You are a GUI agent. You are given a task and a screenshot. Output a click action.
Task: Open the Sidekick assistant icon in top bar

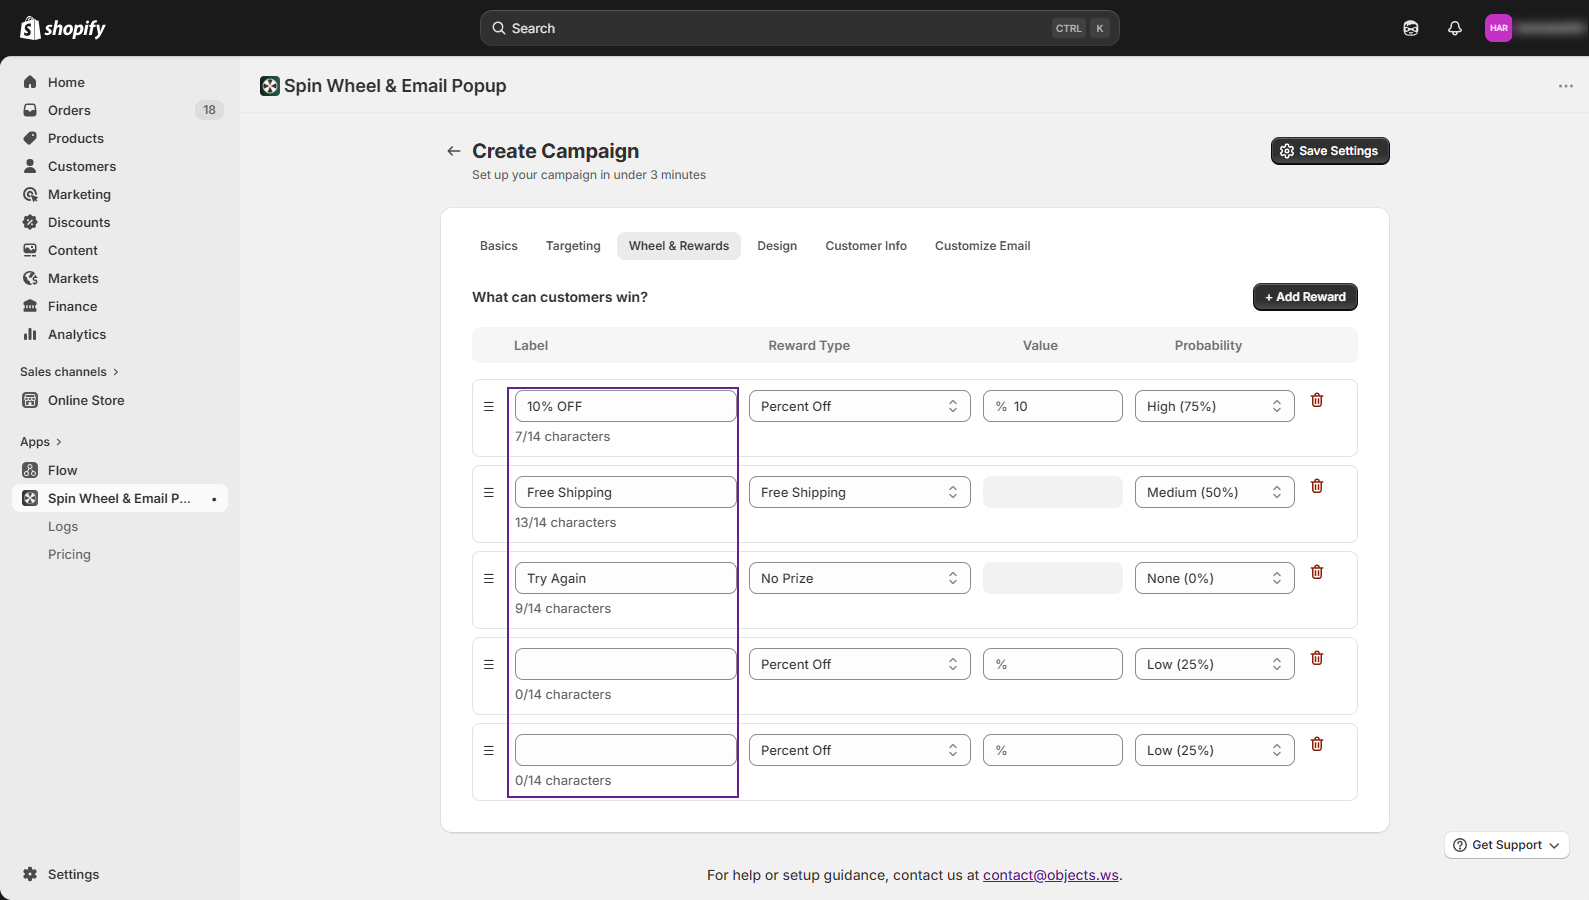click(1411, 28)
